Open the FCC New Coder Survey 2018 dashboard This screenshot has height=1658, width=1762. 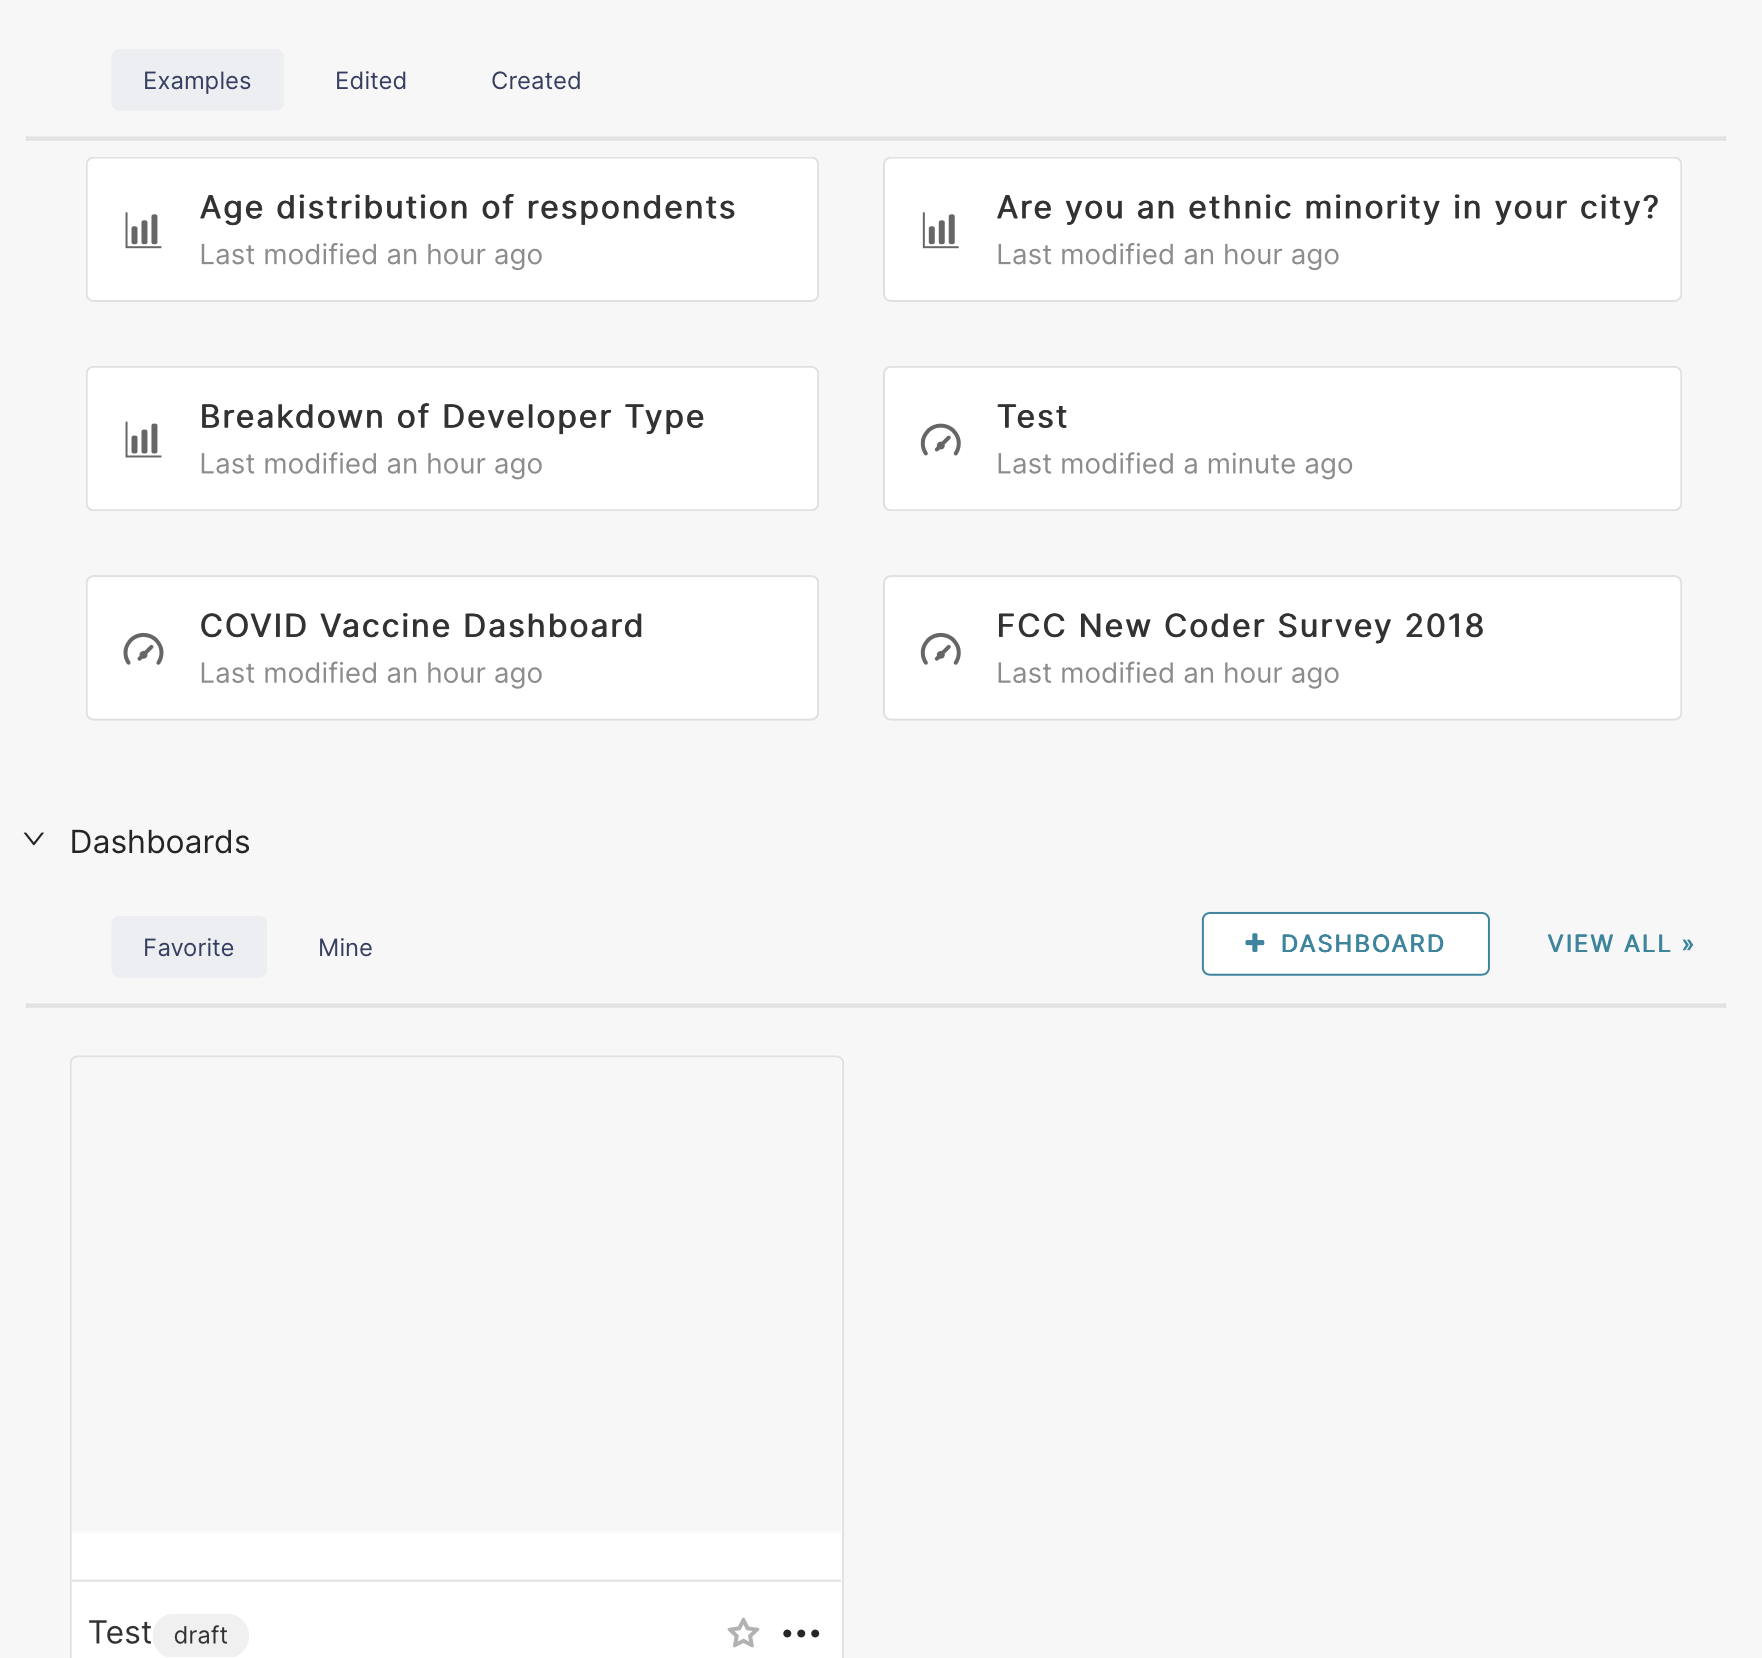[1282, 647]
